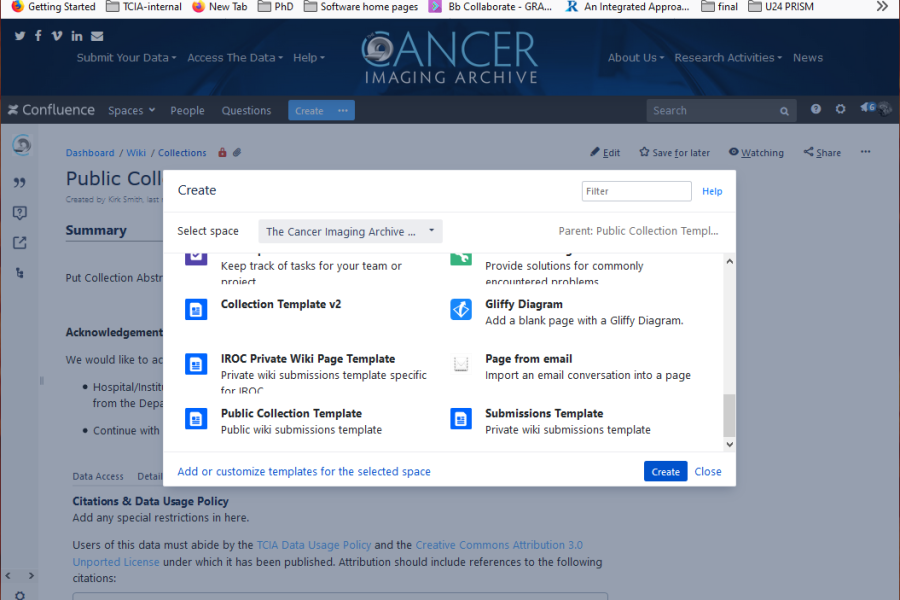
Task: Open the TCIA Data Usage Policy link
Action: click(x=313, y=545)
